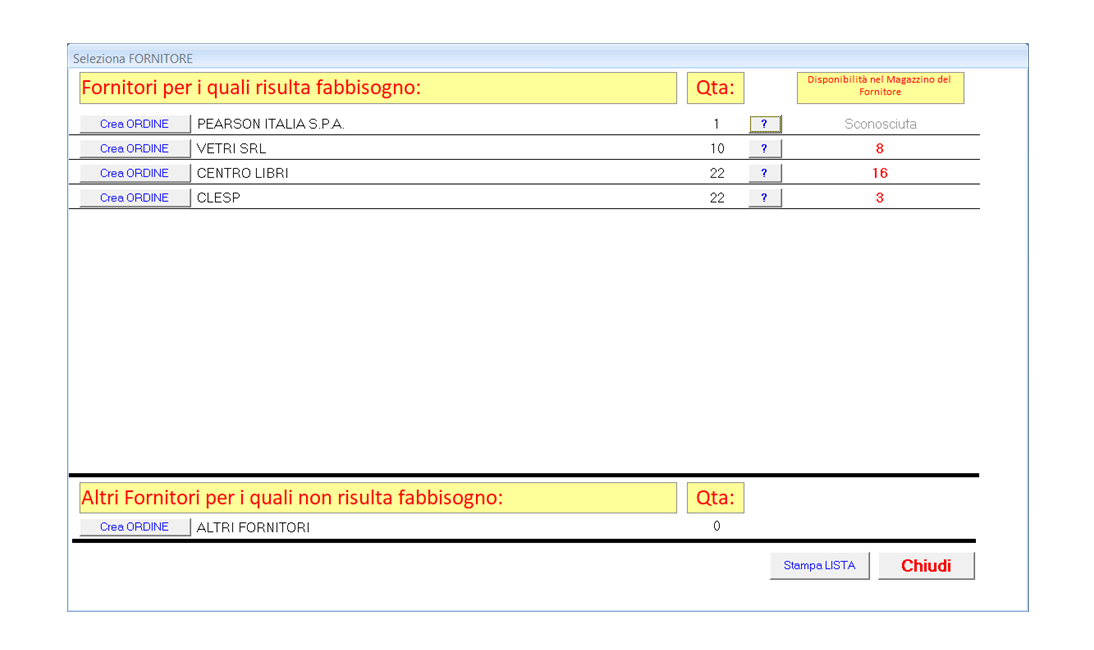This screenshot has width=1094, height=650.
Task: Click availability value 8 for VETRI SRL
Action: (879, 149)
